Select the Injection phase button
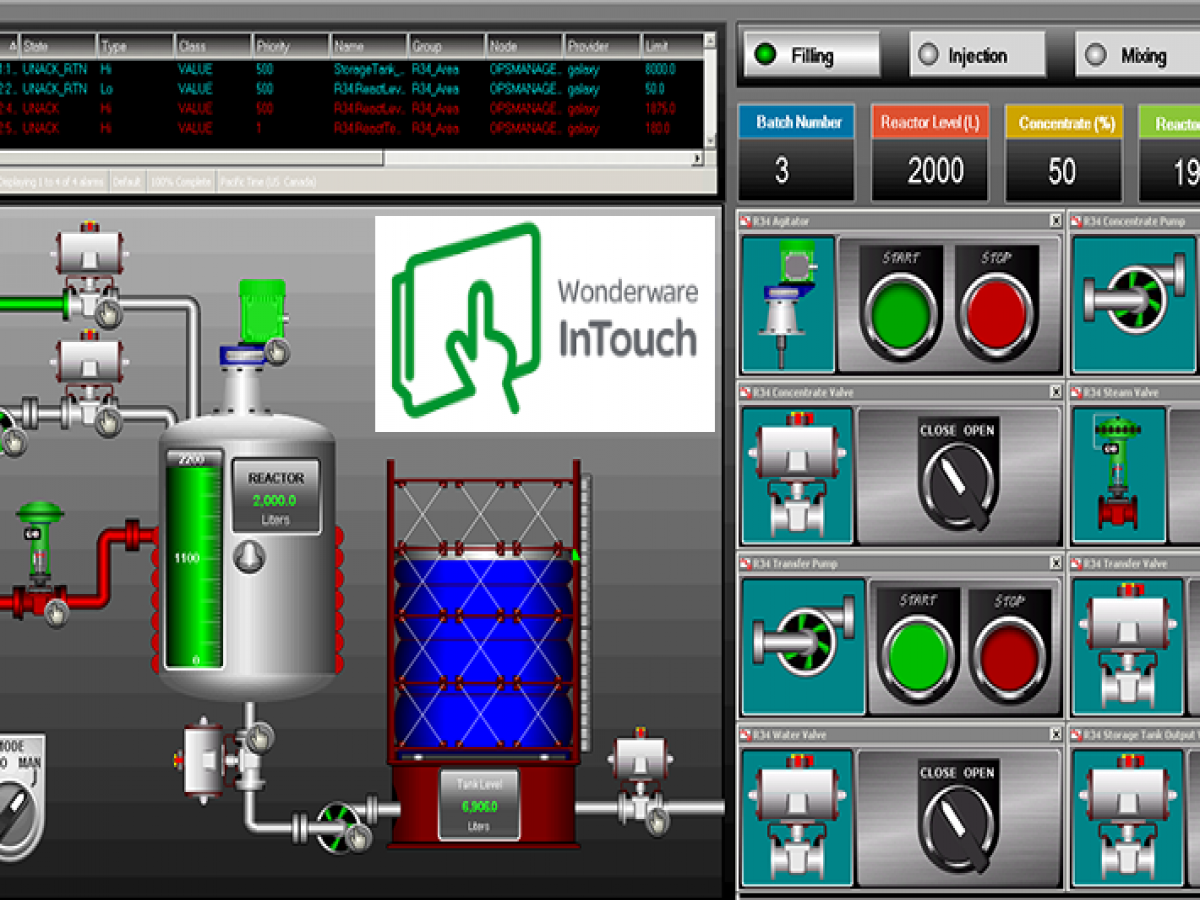 click(977, 55)
